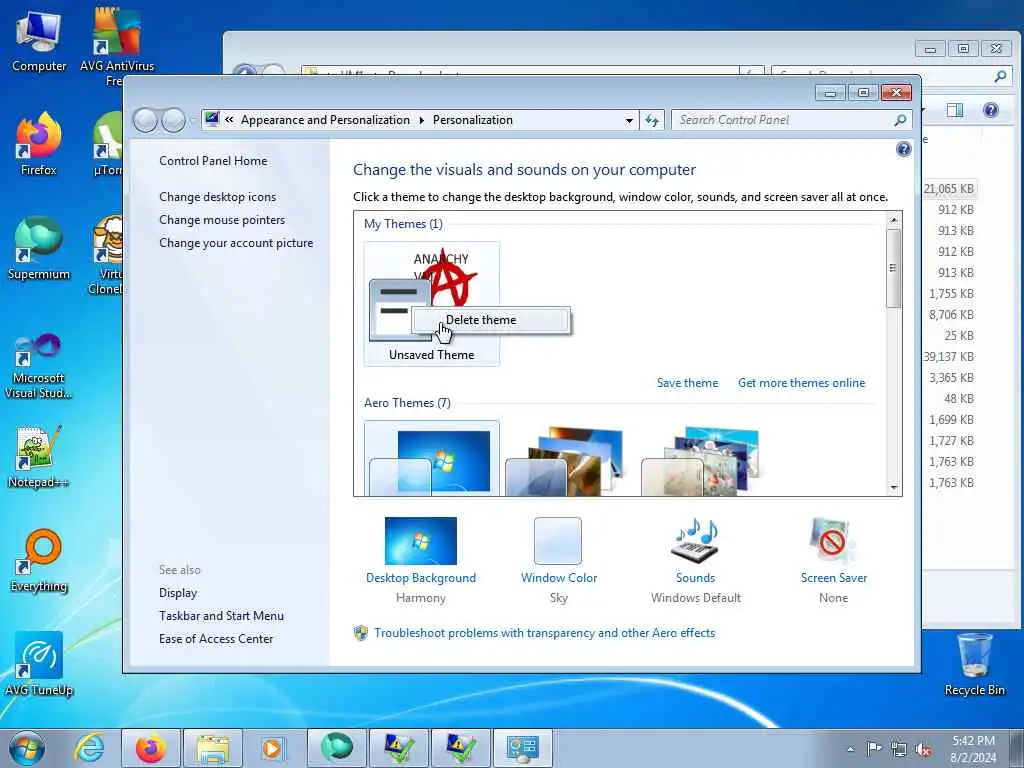
Task: Open the Notepad++ desktop shortcut
Action: [39, 457]
